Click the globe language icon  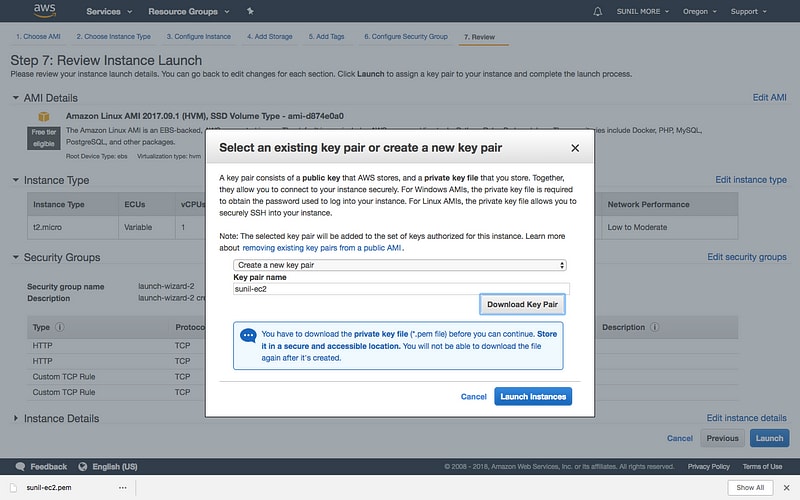[x=83, y=466]
